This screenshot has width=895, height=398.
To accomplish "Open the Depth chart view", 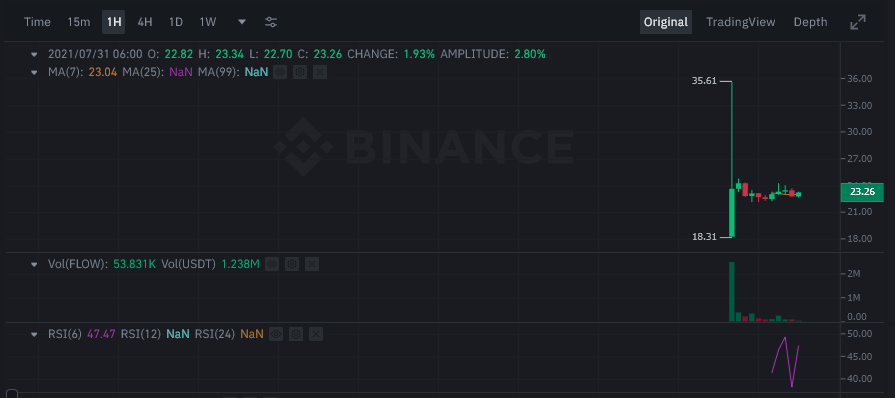I will [x=810, y=22].
